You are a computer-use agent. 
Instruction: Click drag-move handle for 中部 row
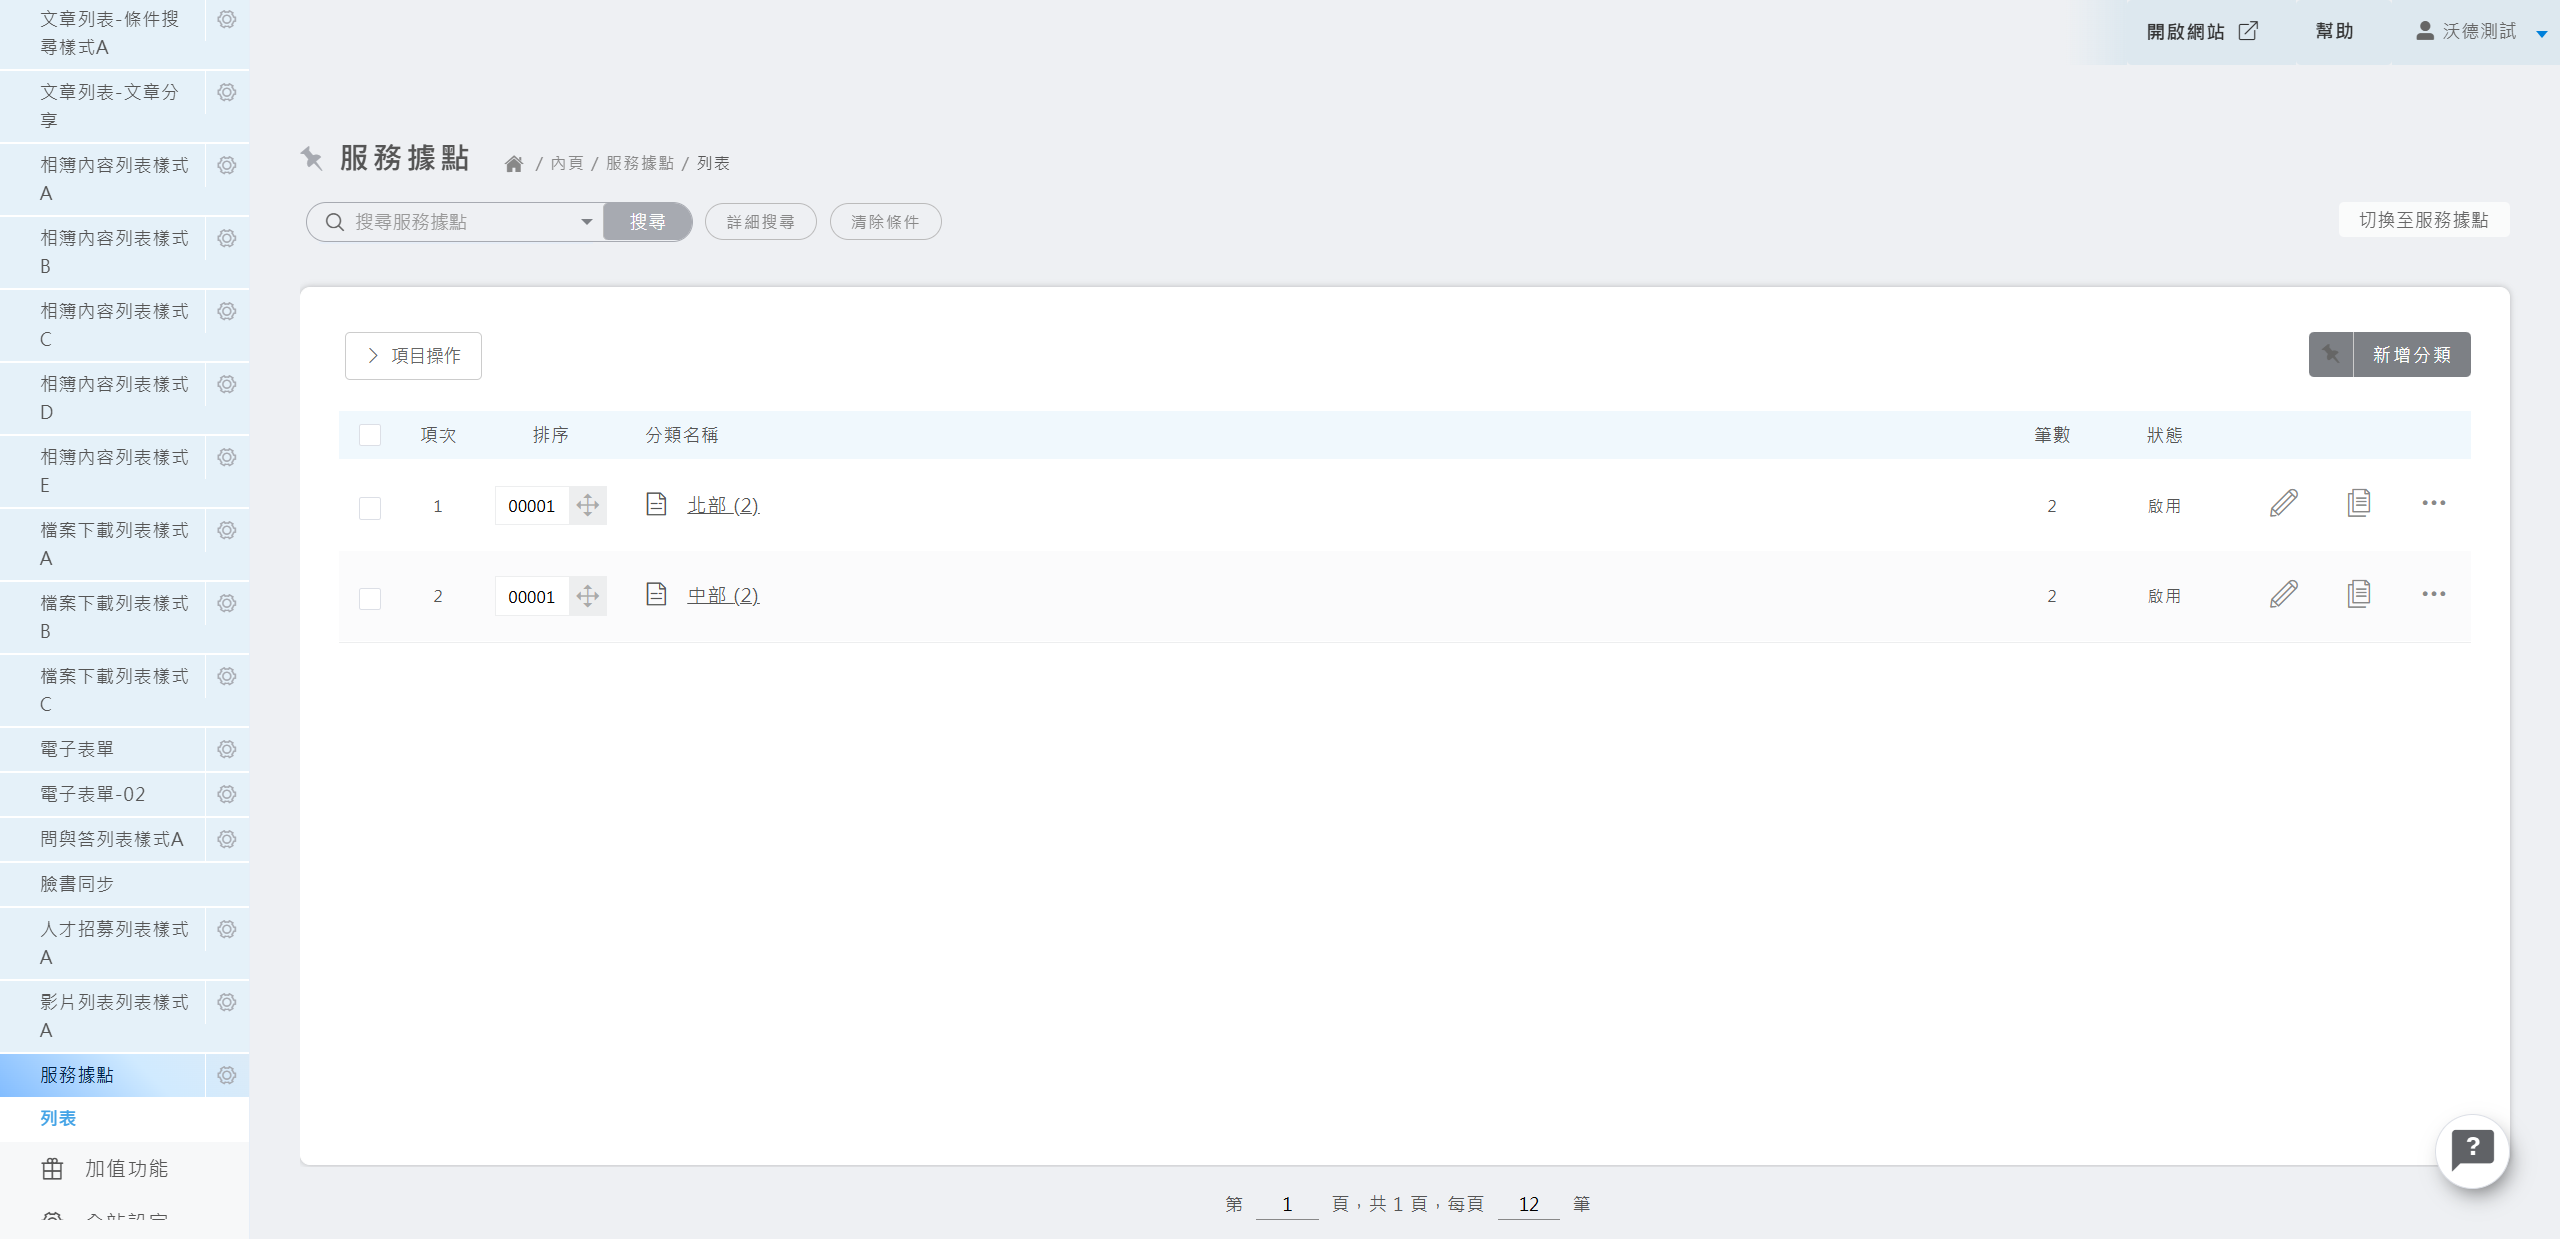(x=588, y=596)
